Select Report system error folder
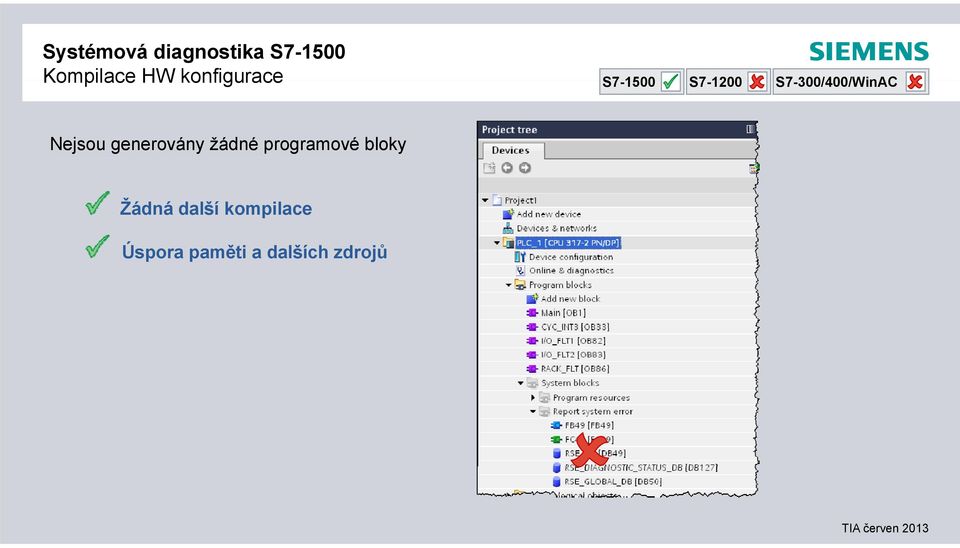Viewport: 960px width, 548px height. click(593, 411)
